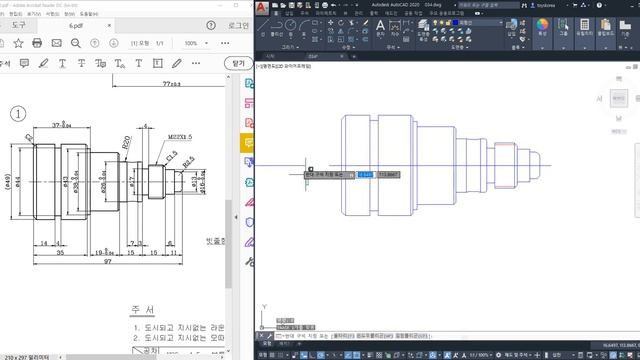Add new drawing tab with plus in AutoCAD

tap(354, 56)
